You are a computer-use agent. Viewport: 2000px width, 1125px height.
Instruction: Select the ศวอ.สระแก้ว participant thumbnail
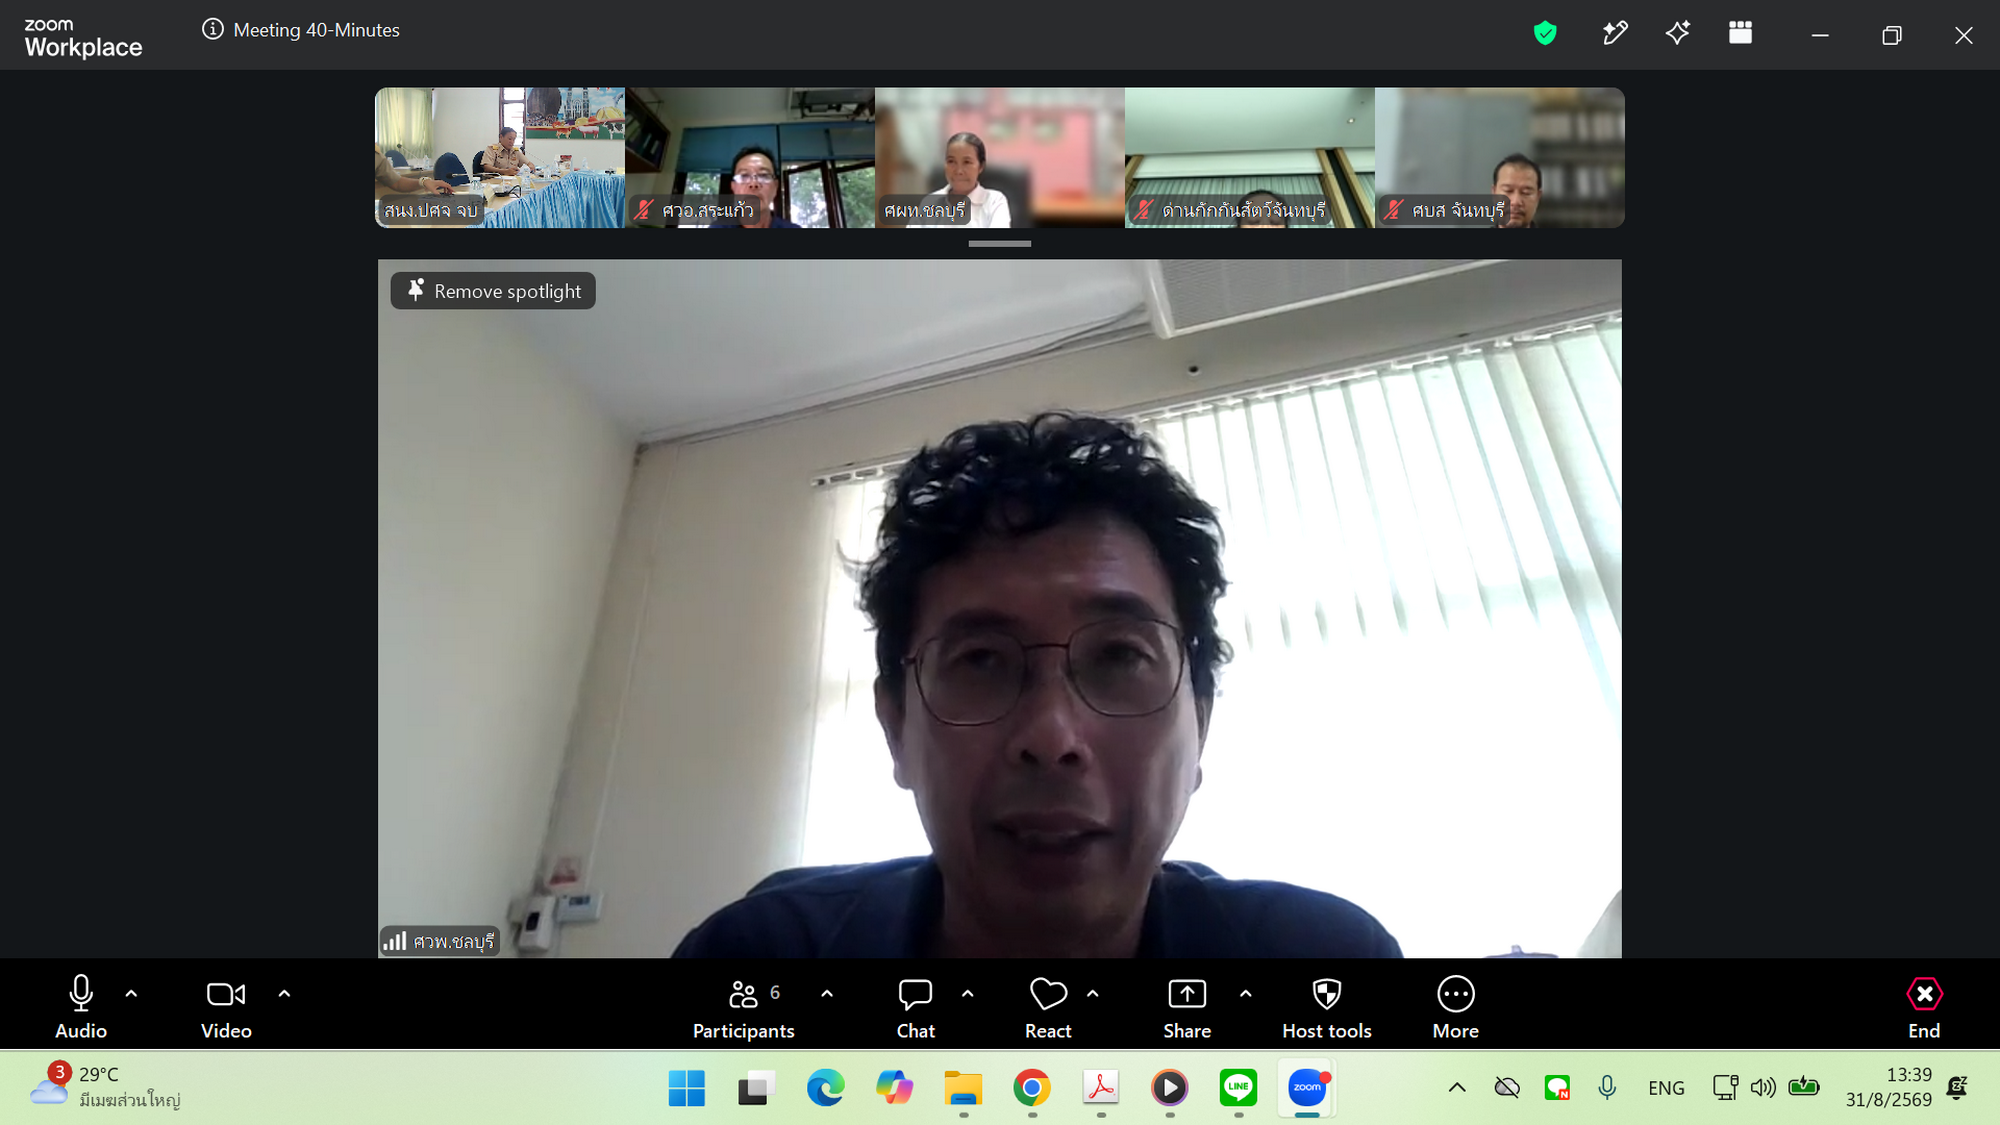click(750, 157)
